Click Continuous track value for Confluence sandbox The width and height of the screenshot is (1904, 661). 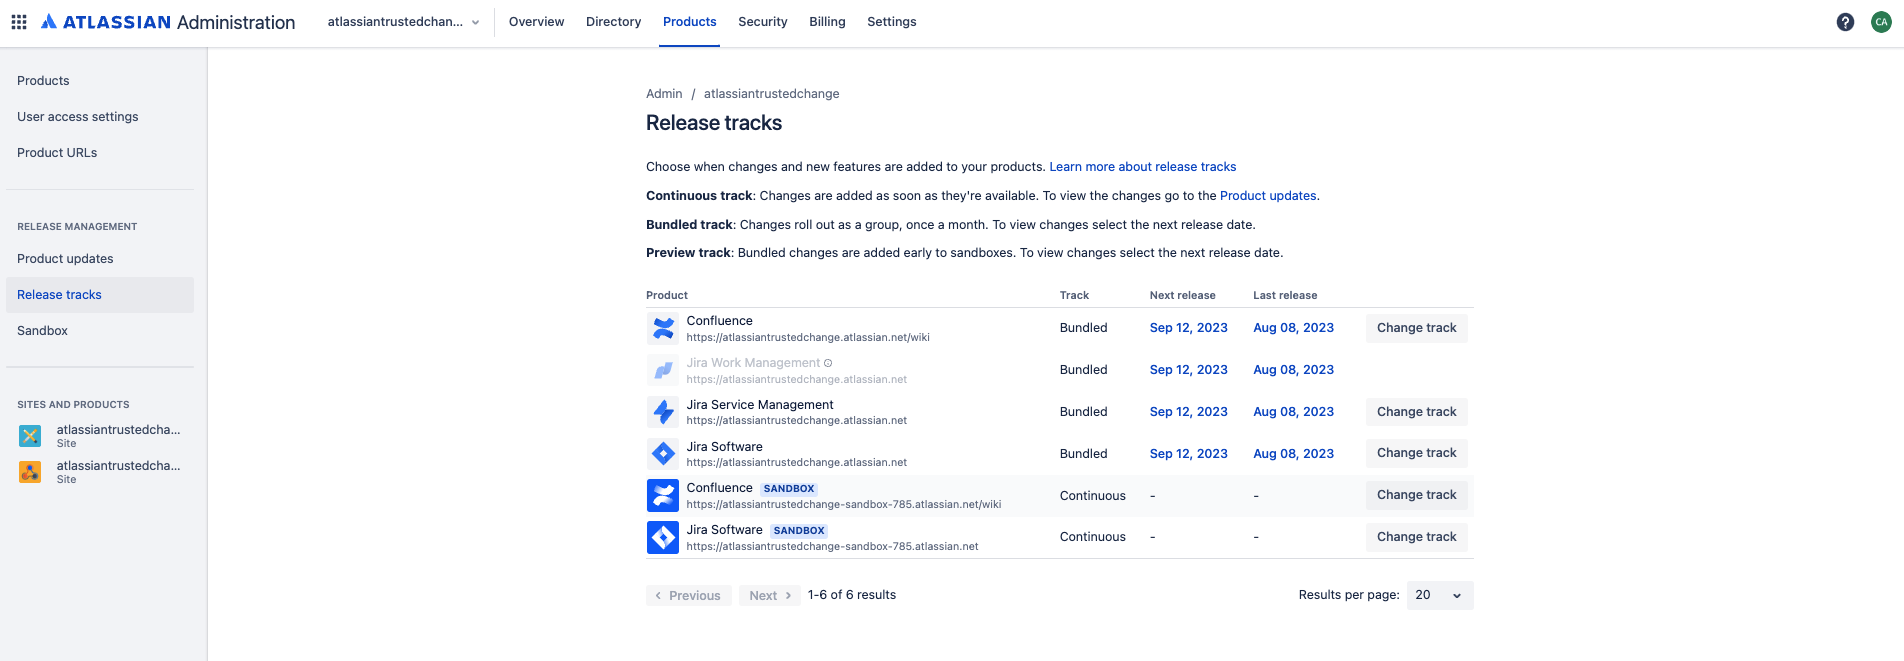[1092, 496]
